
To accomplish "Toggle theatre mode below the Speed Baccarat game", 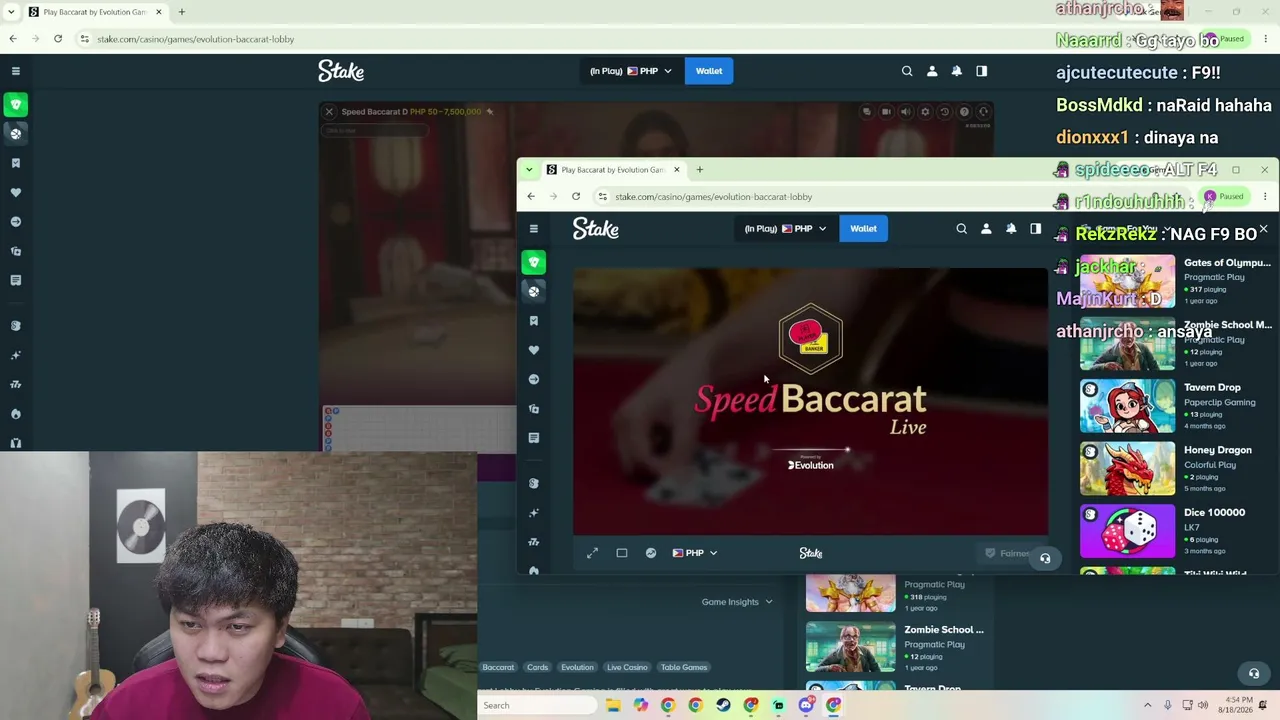I will (x=622, y=553).
